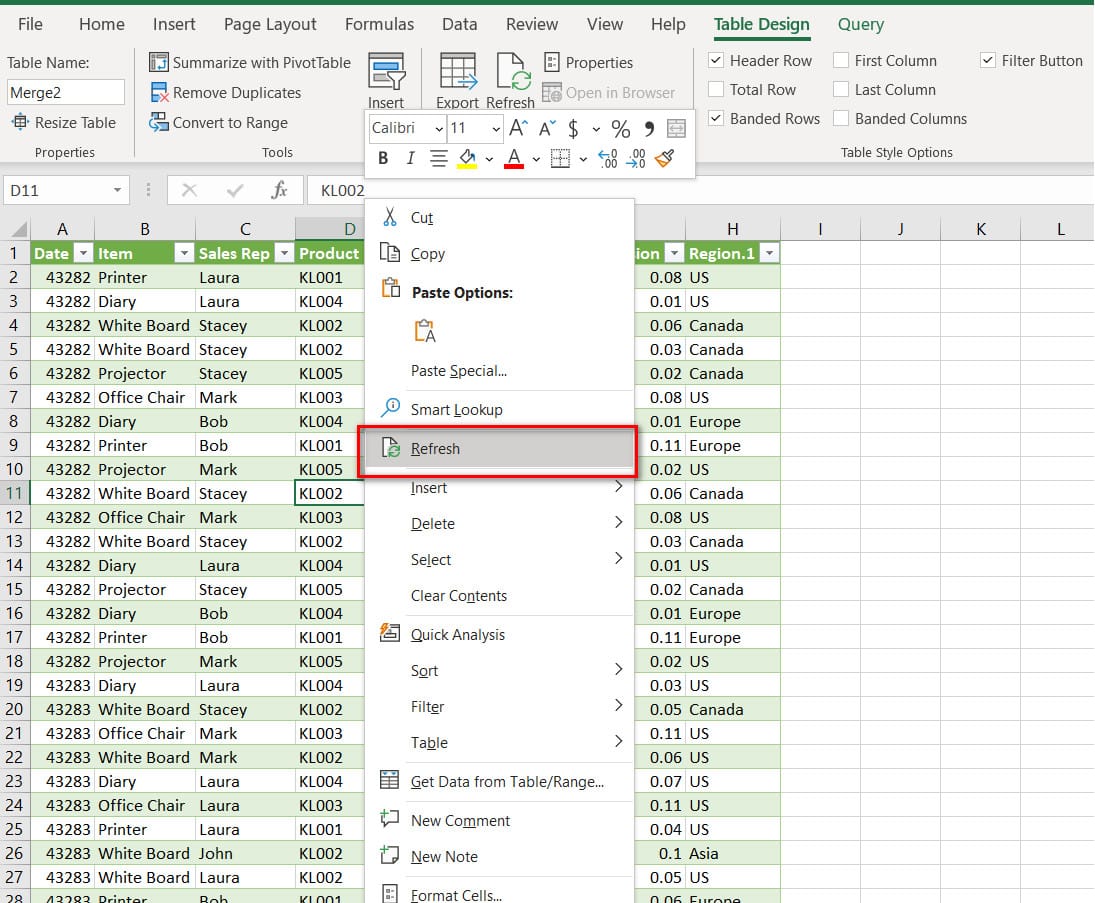
Task: Open the Calibri font name dropdown
Action: [x=438, y=129]
